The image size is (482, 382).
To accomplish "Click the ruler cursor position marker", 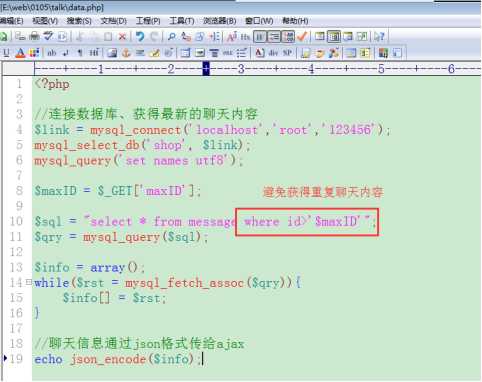I will point(206,69).
